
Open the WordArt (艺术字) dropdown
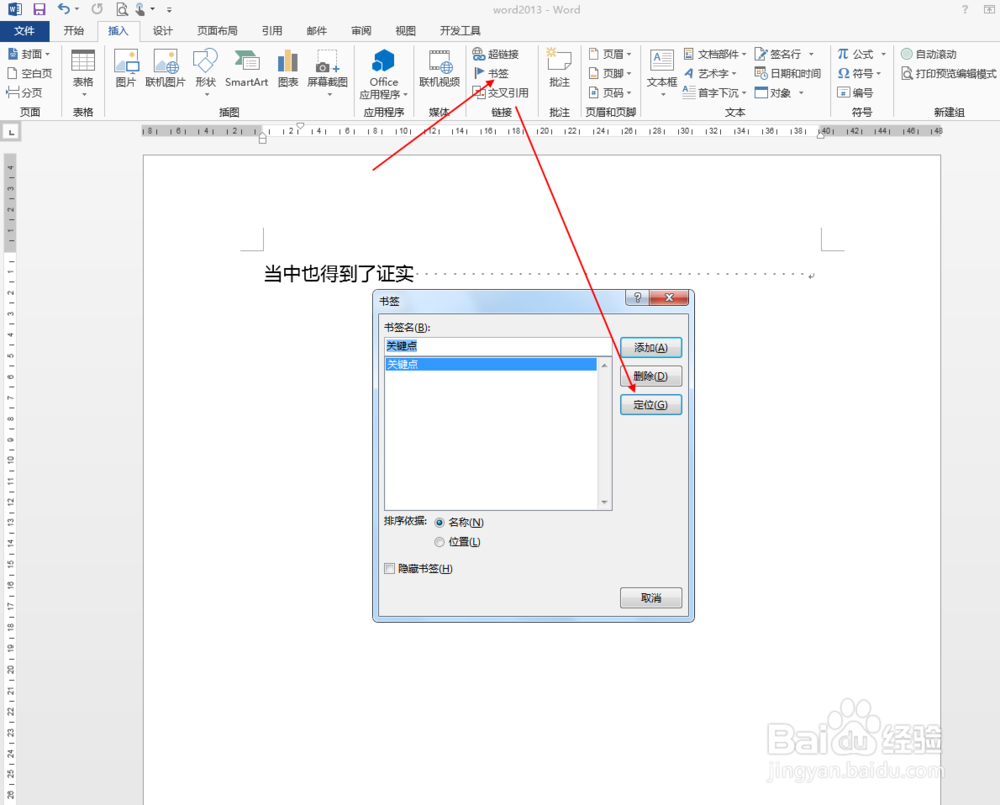tap(710, 73)
